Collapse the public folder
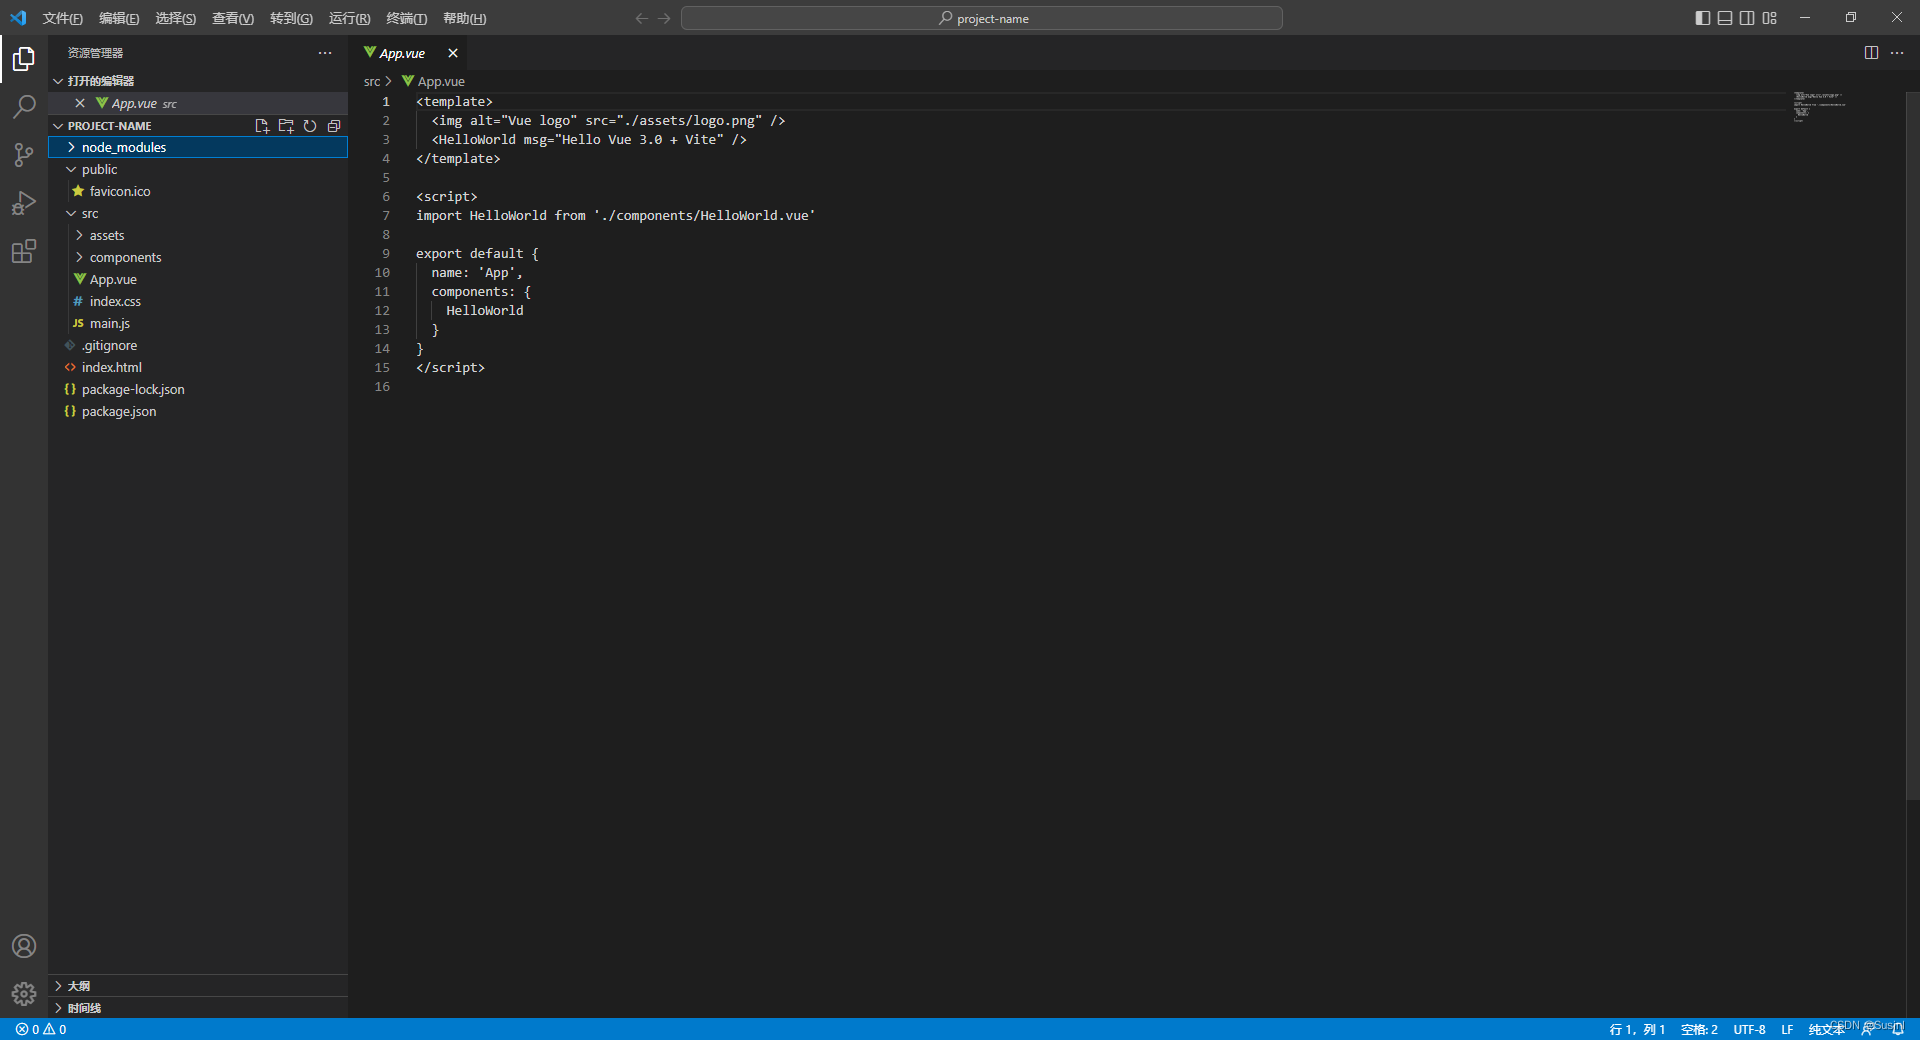This screenshot has height=1040, width=1920. tap(198, 169)
